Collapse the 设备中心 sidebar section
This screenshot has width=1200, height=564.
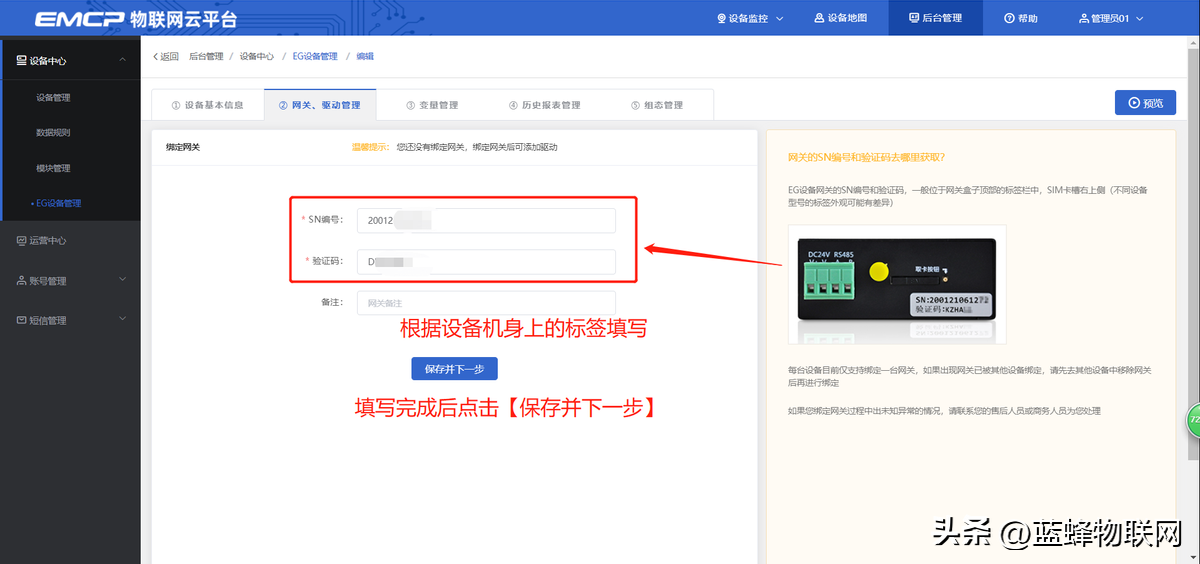click(122, 61)
